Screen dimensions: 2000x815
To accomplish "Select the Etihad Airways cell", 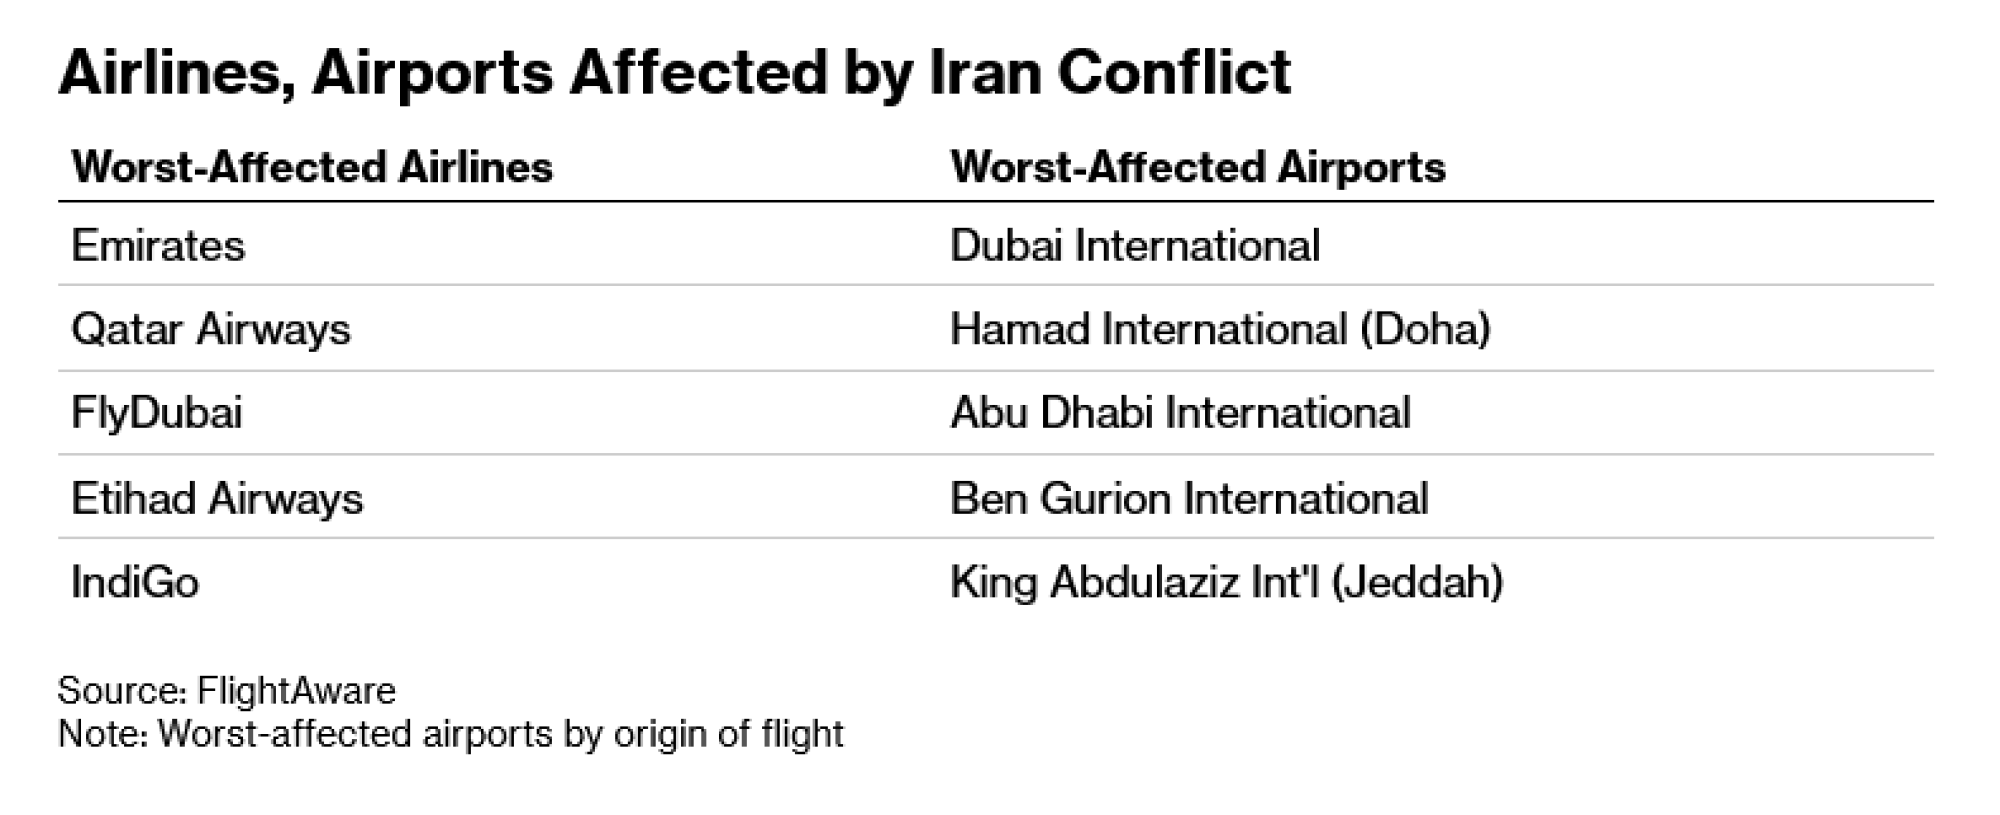I will 217,498.
